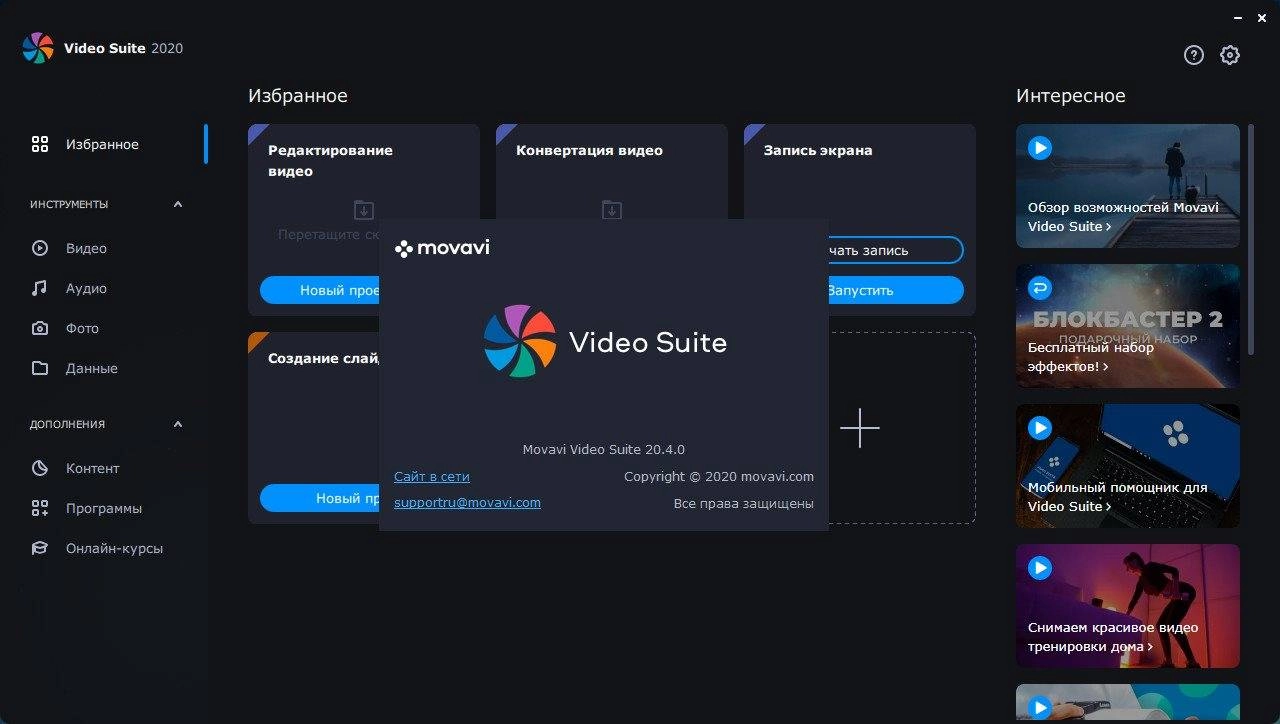The image size is (1280, 724).
Task: Click the Все права защищены text
Action: pyautogui.click(x=744, y=503)
